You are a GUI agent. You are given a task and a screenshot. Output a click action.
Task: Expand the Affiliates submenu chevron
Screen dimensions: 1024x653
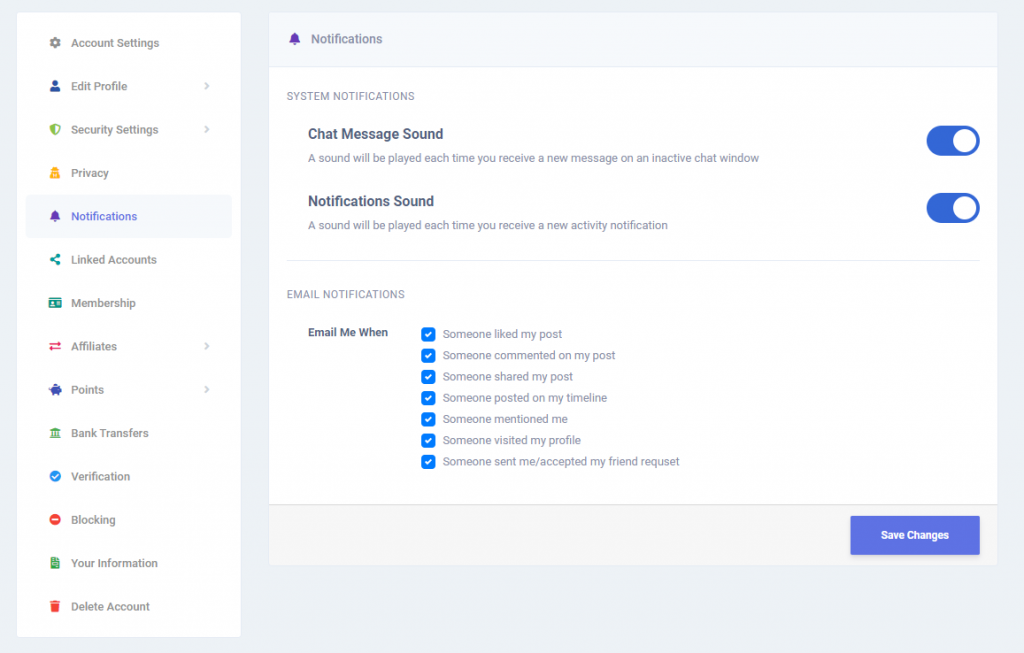(x=206, y=346)
